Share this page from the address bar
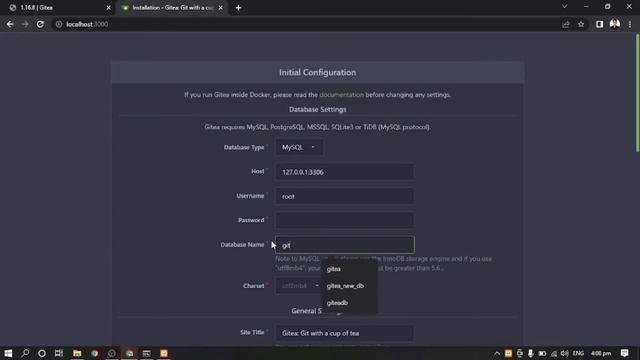 [x=566, y=24]
